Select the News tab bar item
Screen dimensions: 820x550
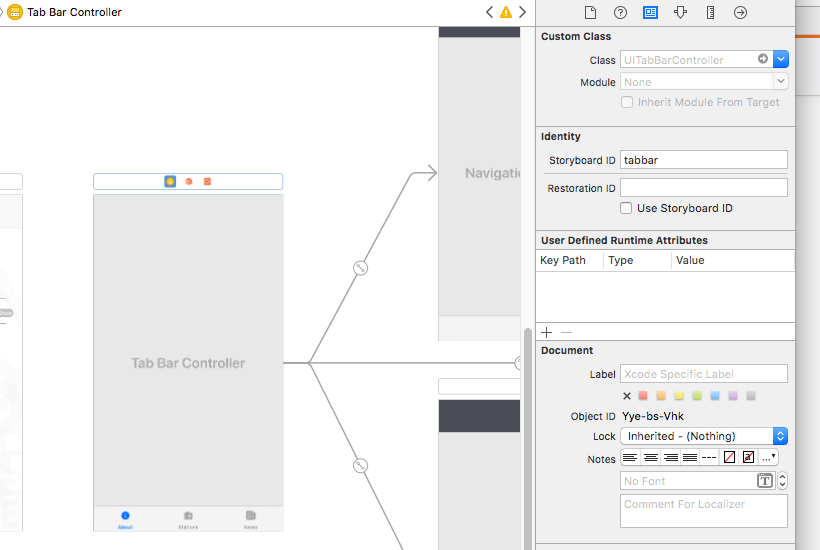pos(250,518)
